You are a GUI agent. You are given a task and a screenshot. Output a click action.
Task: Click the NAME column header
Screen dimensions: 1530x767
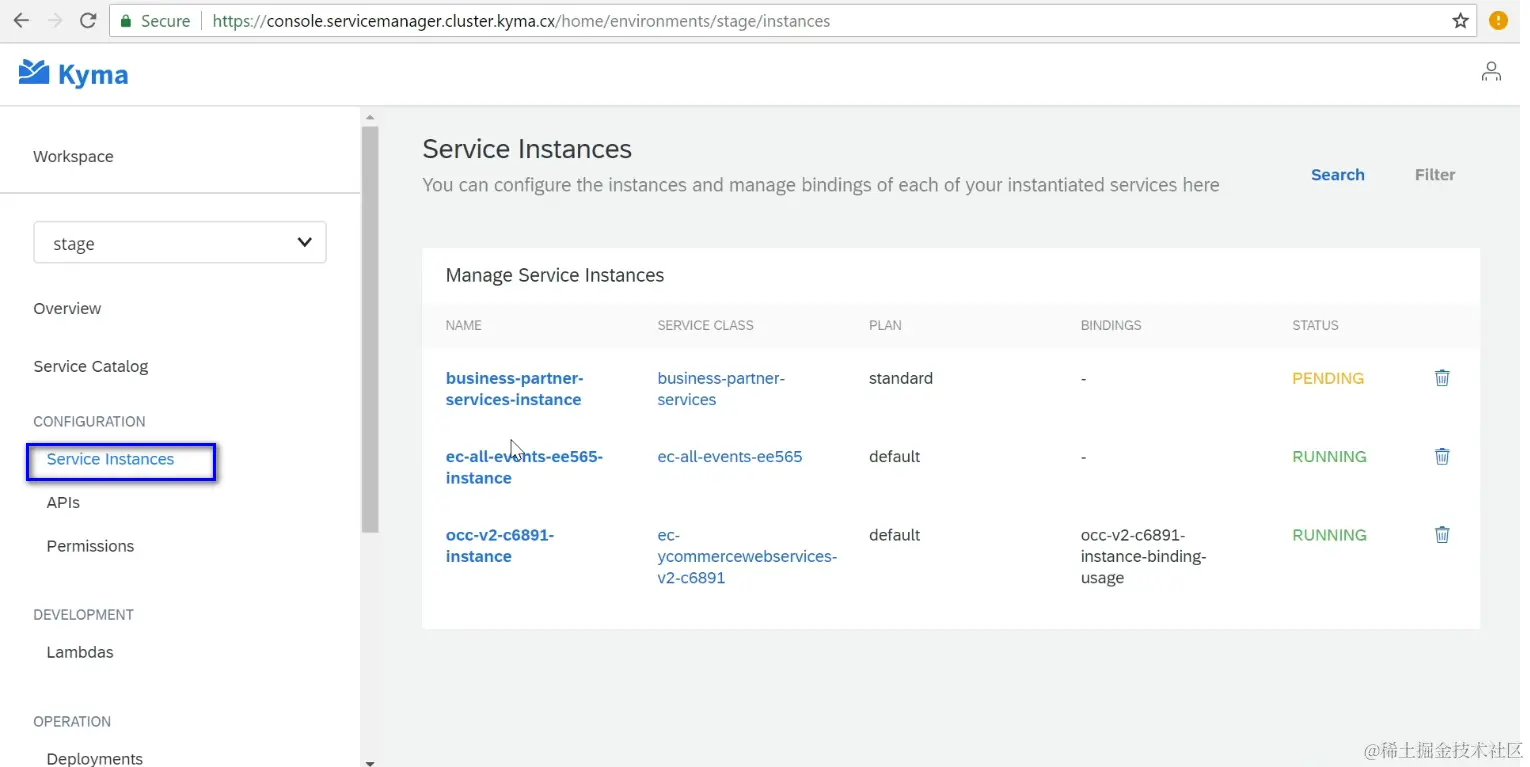tap(464, 325)
